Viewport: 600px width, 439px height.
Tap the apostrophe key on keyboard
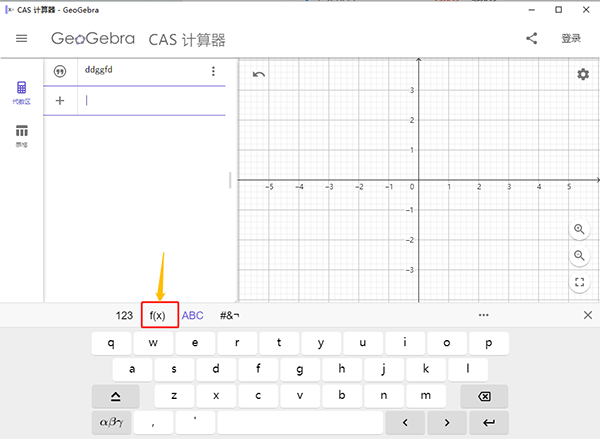coord(195,423)
